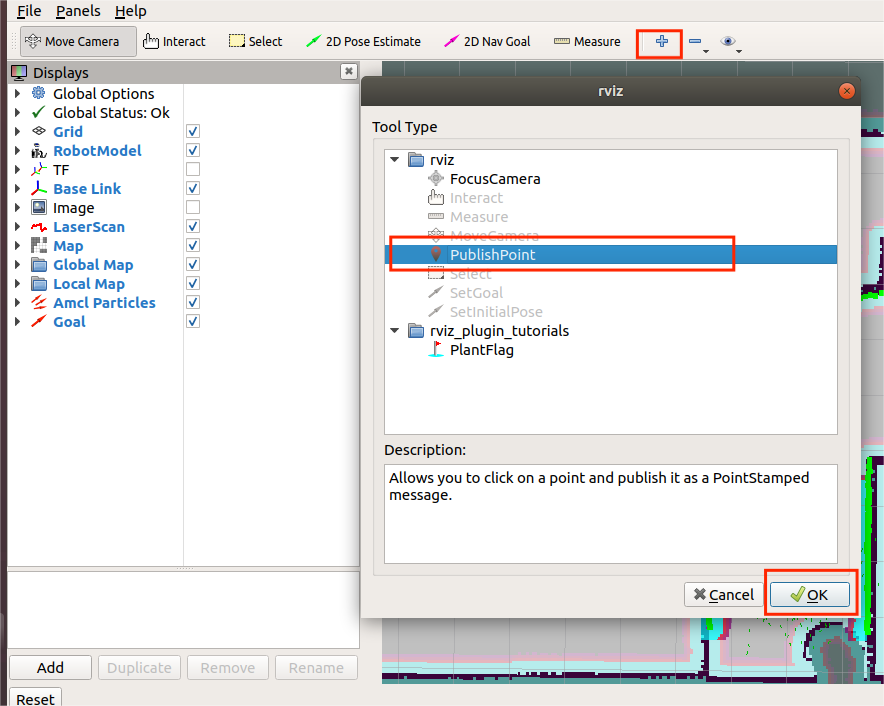Click the Select tool in toolbar

tap(255, 42)
